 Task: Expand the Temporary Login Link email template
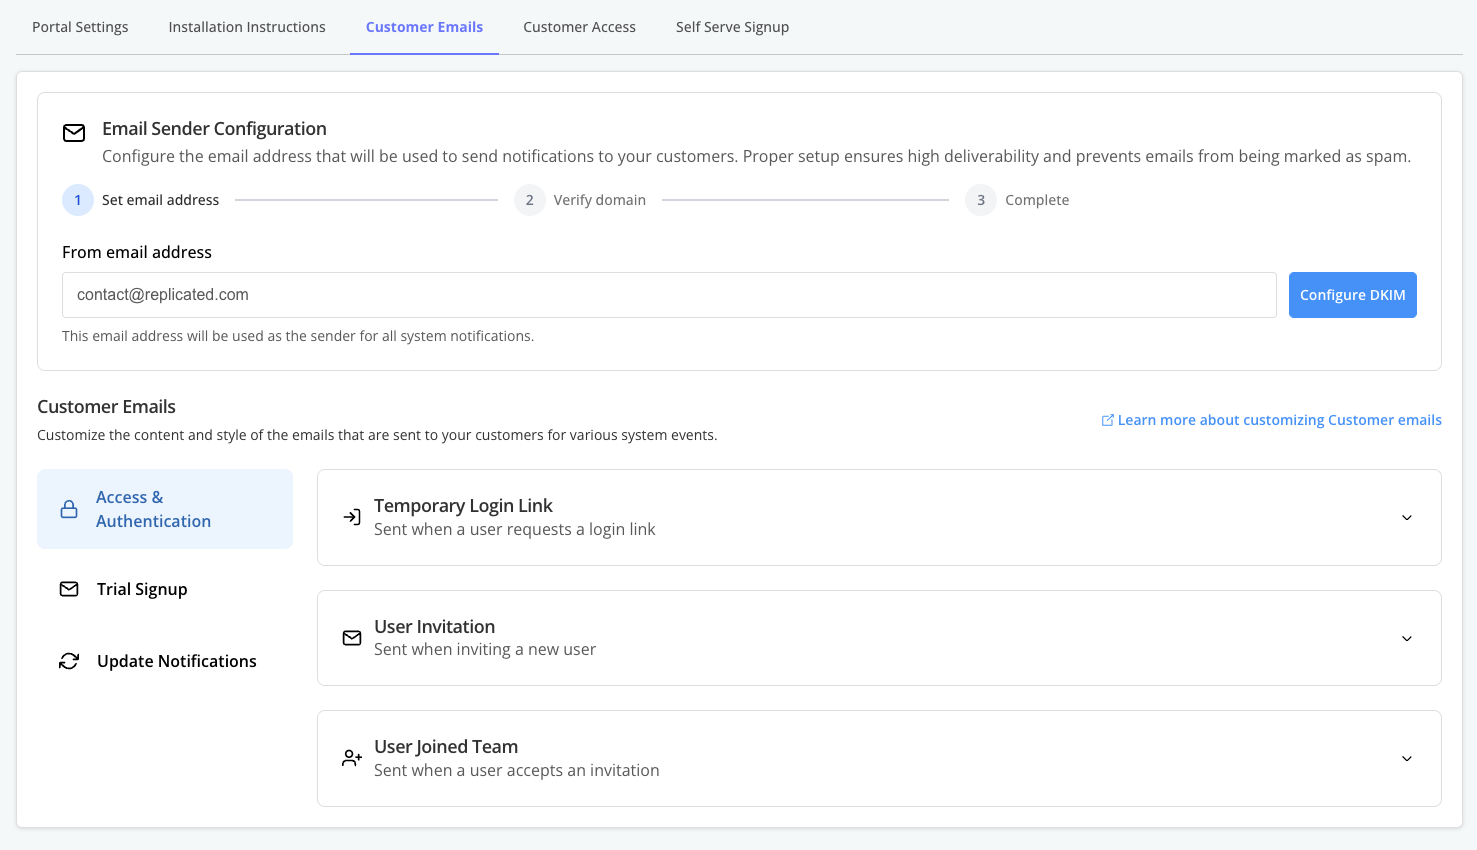click(x=1407, y=517)
